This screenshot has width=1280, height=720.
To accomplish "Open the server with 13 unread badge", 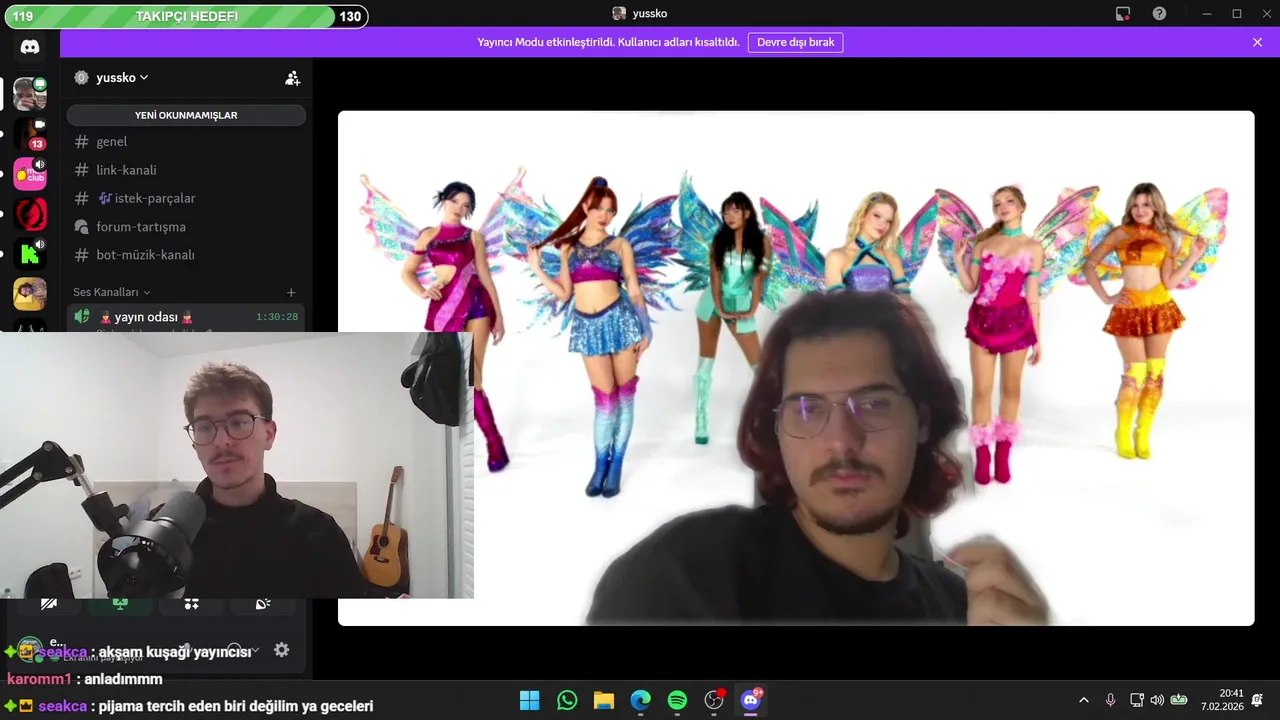I will click(30, 134).
